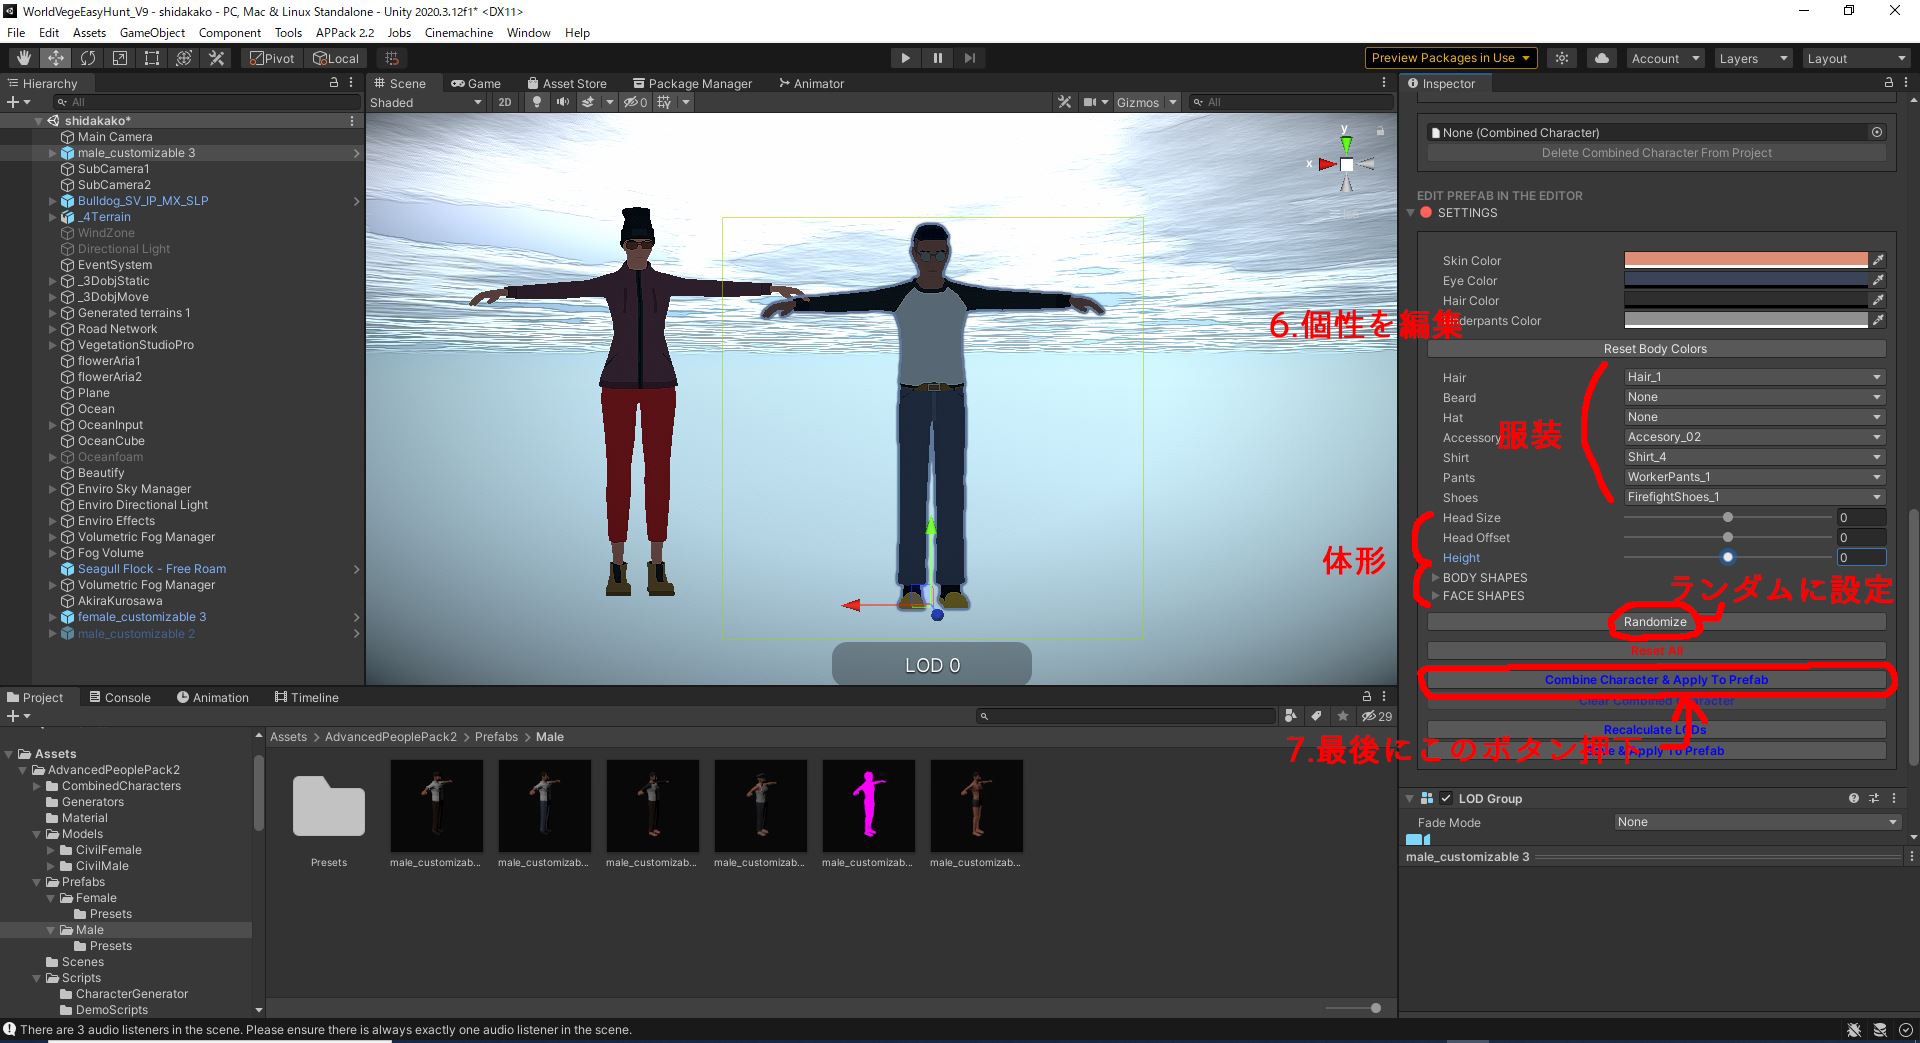This screenshot has height=1043, width=1920.
Task: Click the Skin Color swatch
Action: [x=1745, y=259]
